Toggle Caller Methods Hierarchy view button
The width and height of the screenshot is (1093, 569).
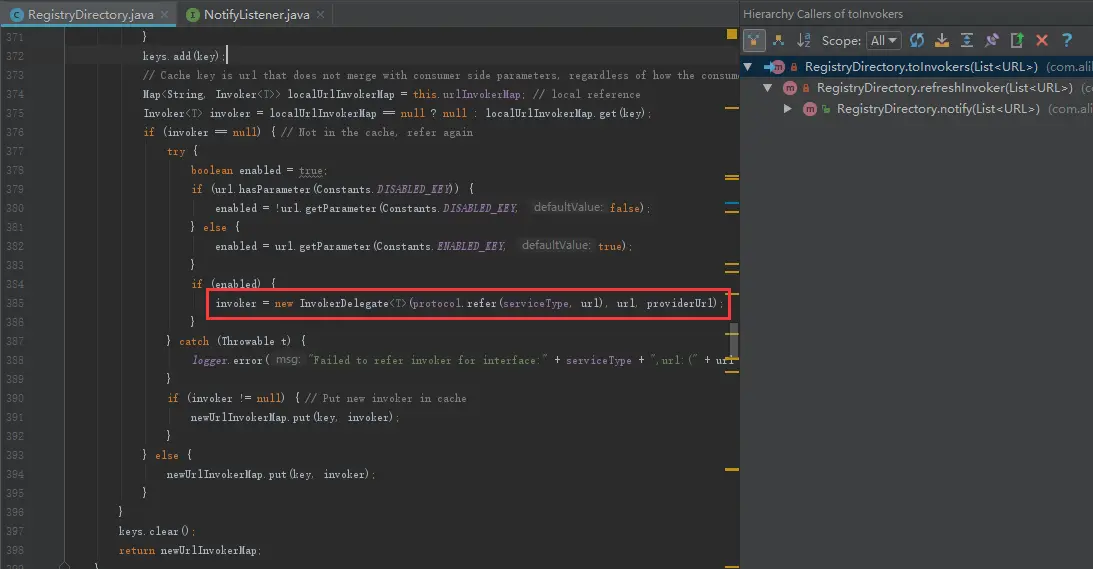click(x=754, y=40)
